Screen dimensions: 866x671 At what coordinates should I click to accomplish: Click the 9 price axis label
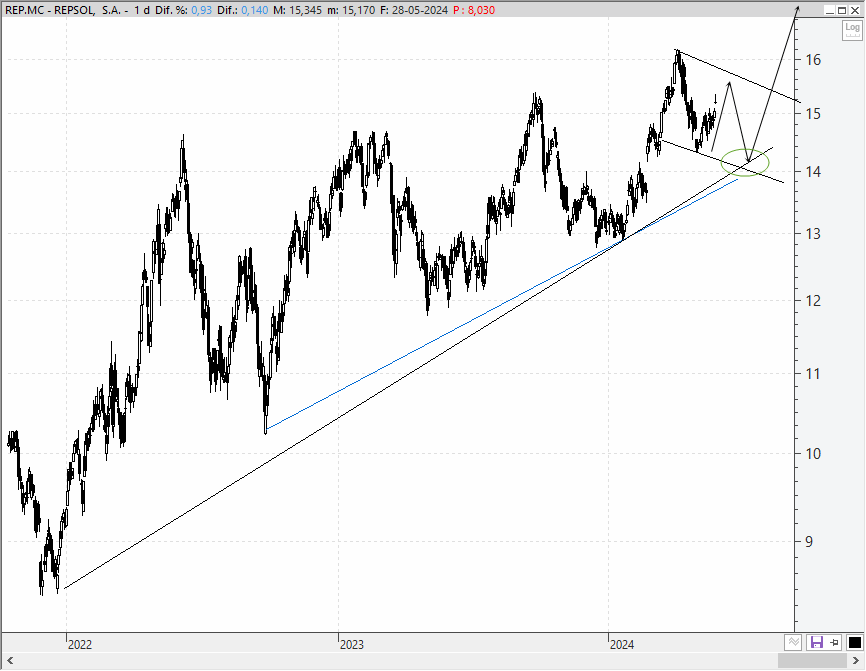tap(809, 542)
